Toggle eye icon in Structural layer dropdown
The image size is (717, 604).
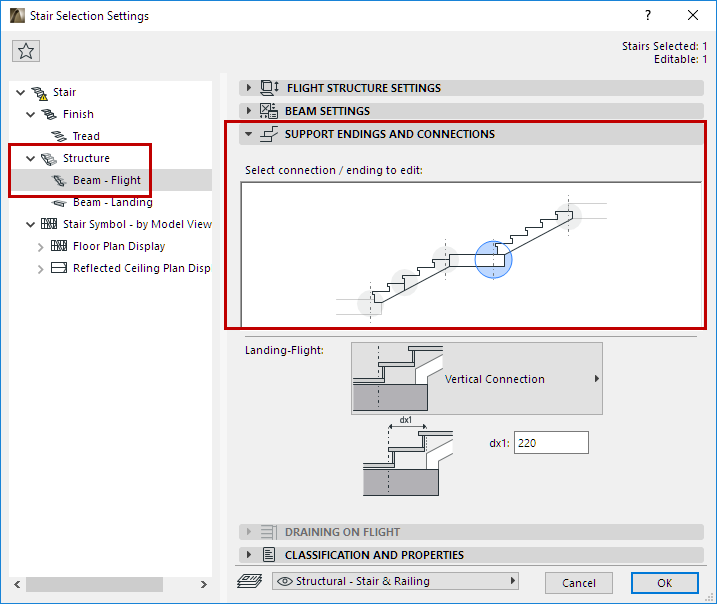[x=285, y=581]
